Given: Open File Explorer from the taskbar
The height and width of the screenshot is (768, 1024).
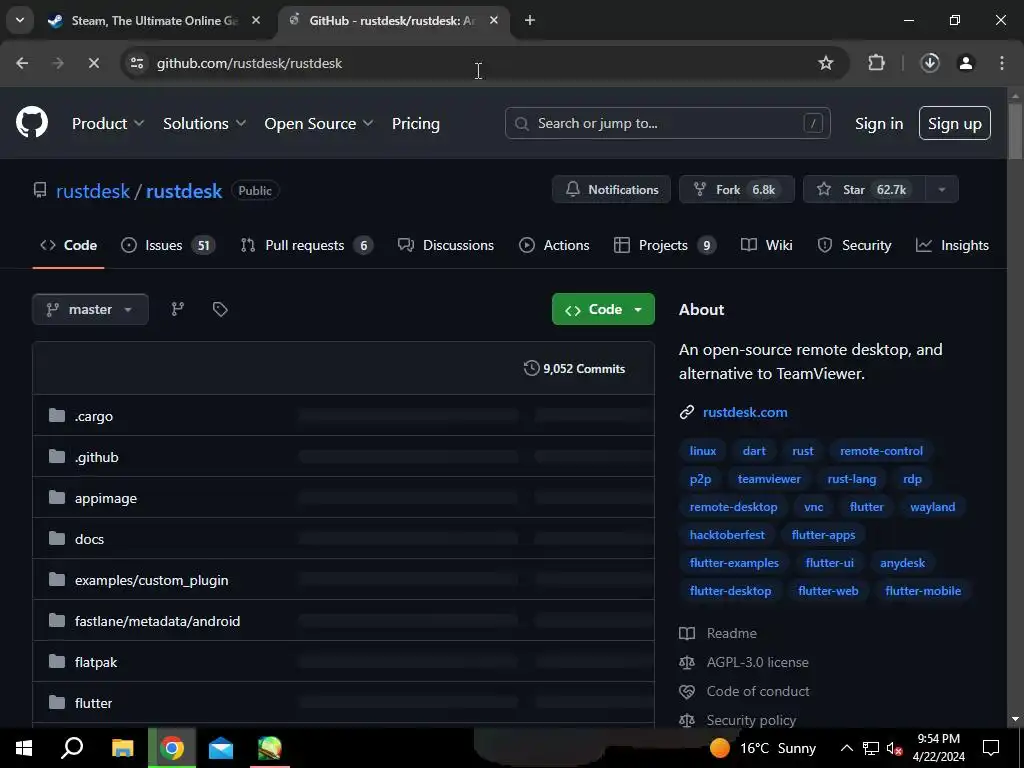Looking at the screenshot, I should click(x=122, y=748).
